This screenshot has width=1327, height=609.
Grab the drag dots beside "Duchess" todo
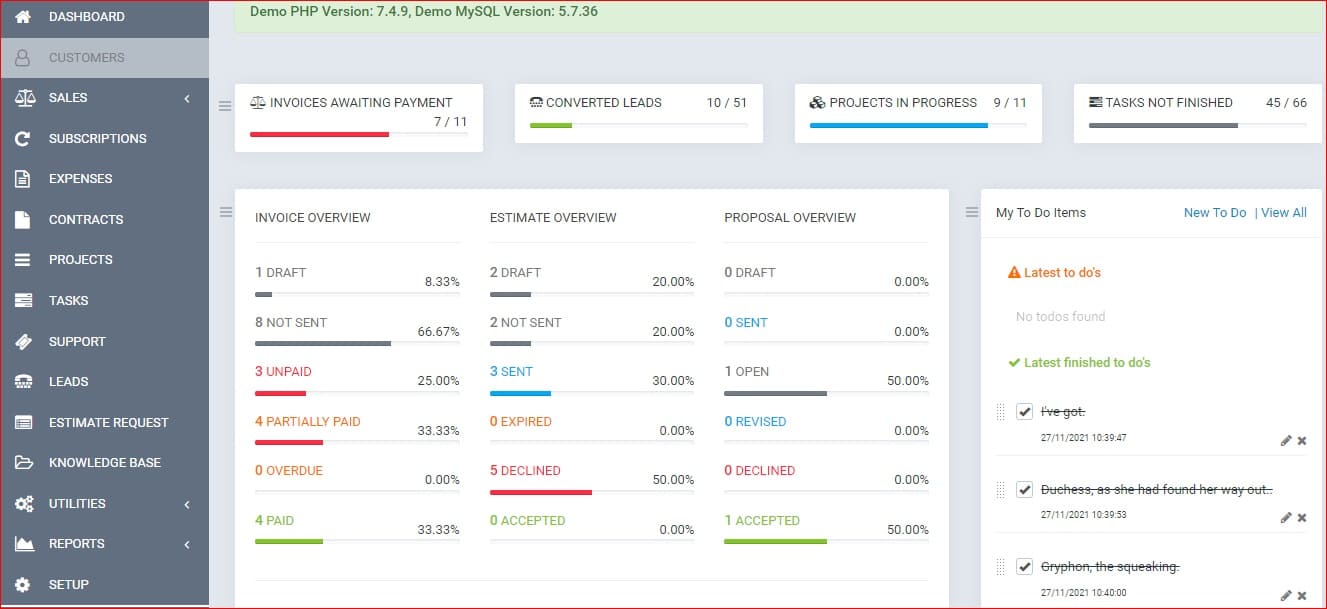[1000, 489]
